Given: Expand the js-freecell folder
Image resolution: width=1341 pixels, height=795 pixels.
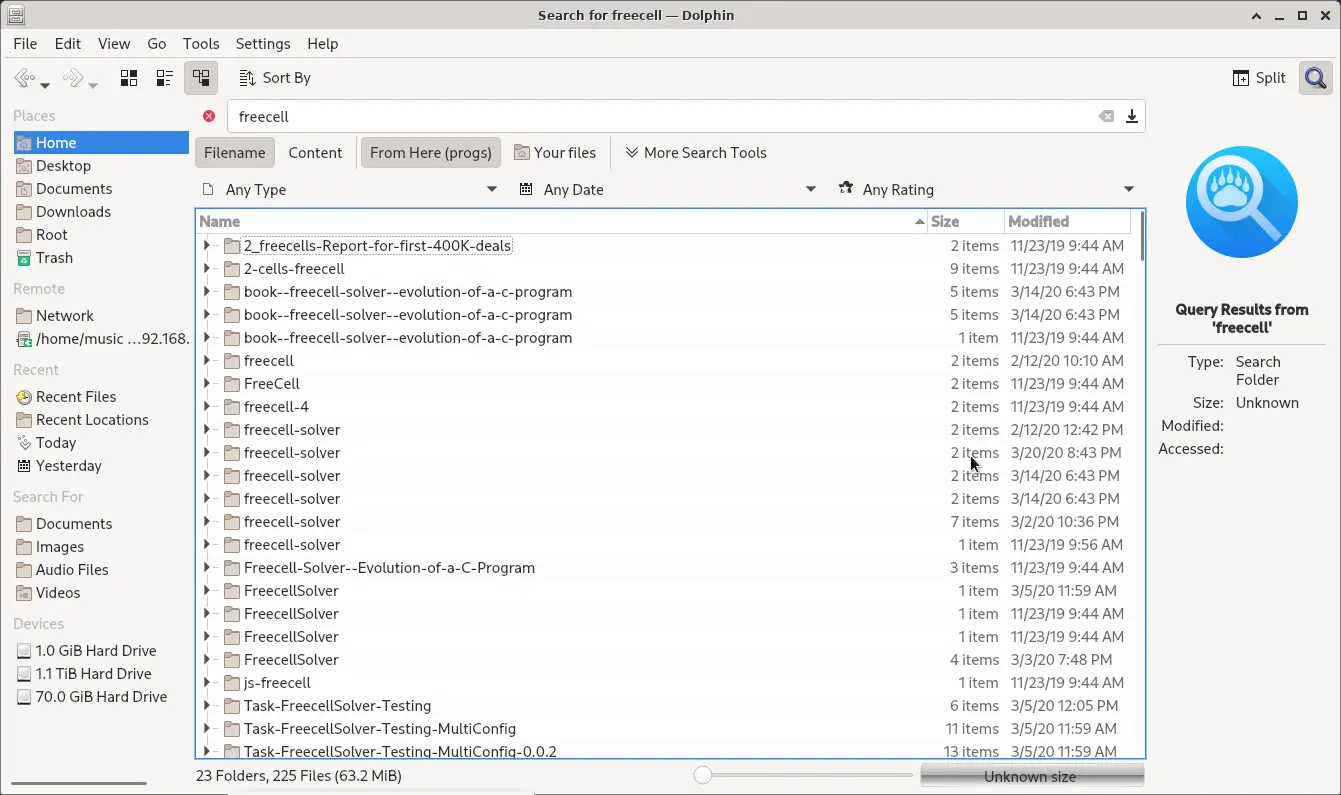Looking at the screenshot, I should (207, 683).
